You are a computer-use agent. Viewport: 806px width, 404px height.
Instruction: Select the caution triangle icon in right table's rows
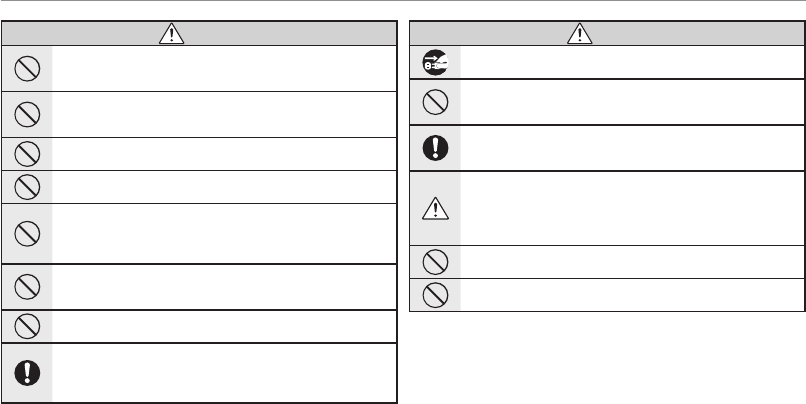[435, 207]
